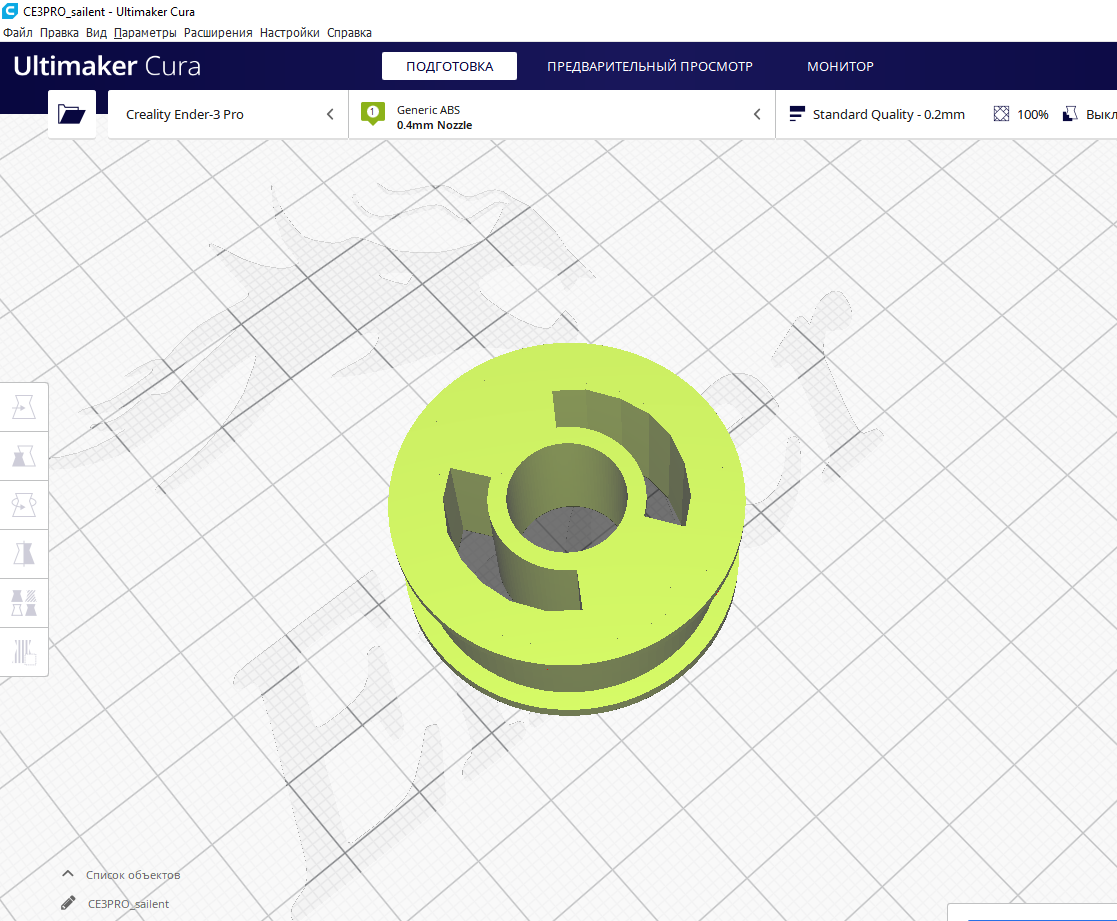Click the infill percentage icon
The width and height of the screenshot is (1117, 921).
point(1001,114)
